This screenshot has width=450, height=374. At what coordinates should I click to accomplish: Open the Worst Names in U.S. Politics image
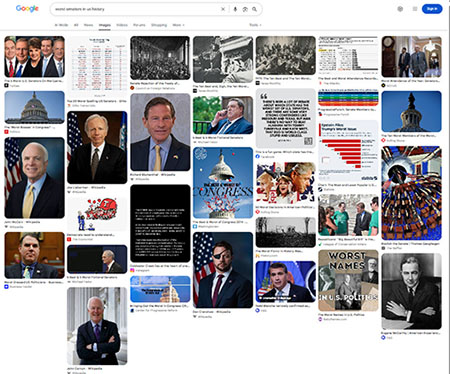[348, 281]
